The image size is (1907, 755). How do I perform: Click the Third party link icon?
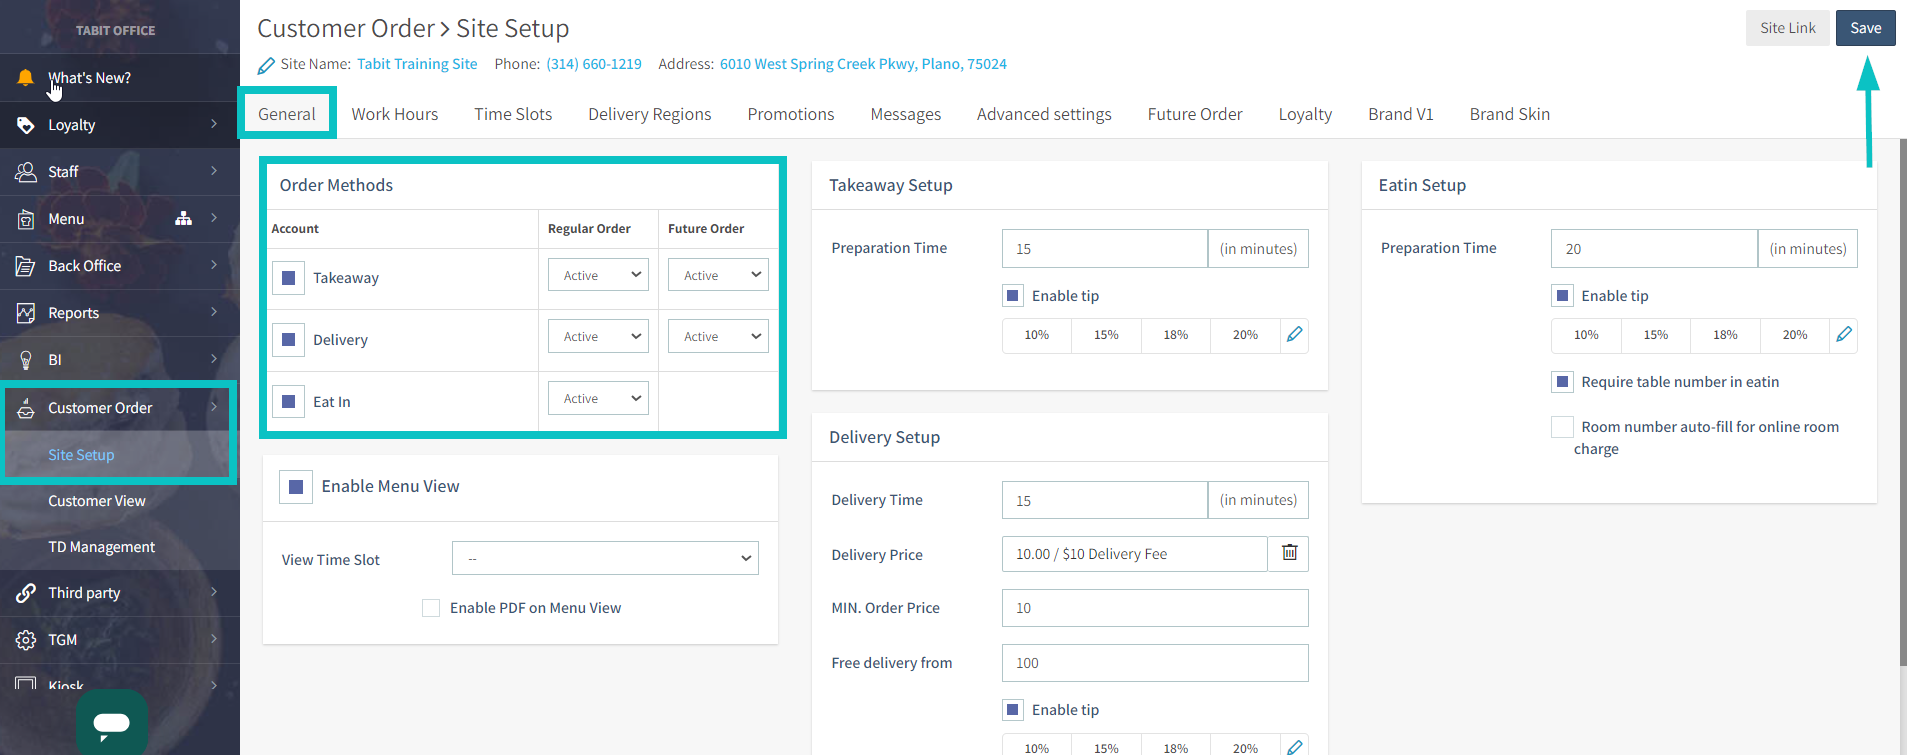tap(25, 593)
